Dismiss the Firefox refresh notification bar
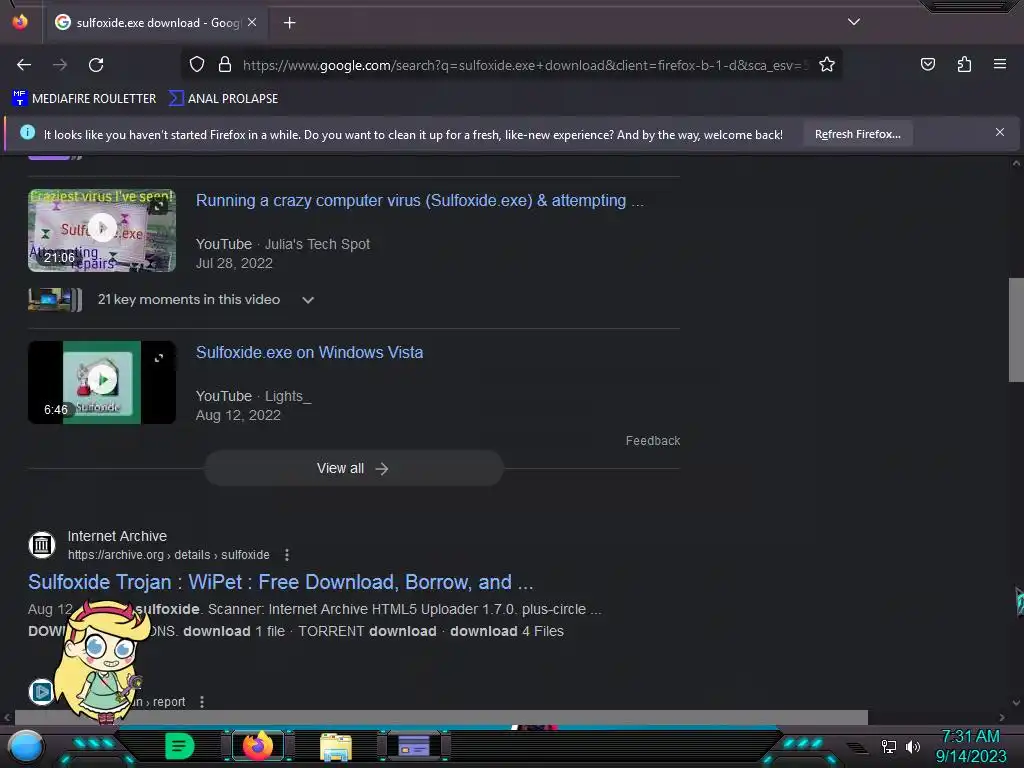The width and height of the screenshot is (1024, 768). (x=999, y=132)
